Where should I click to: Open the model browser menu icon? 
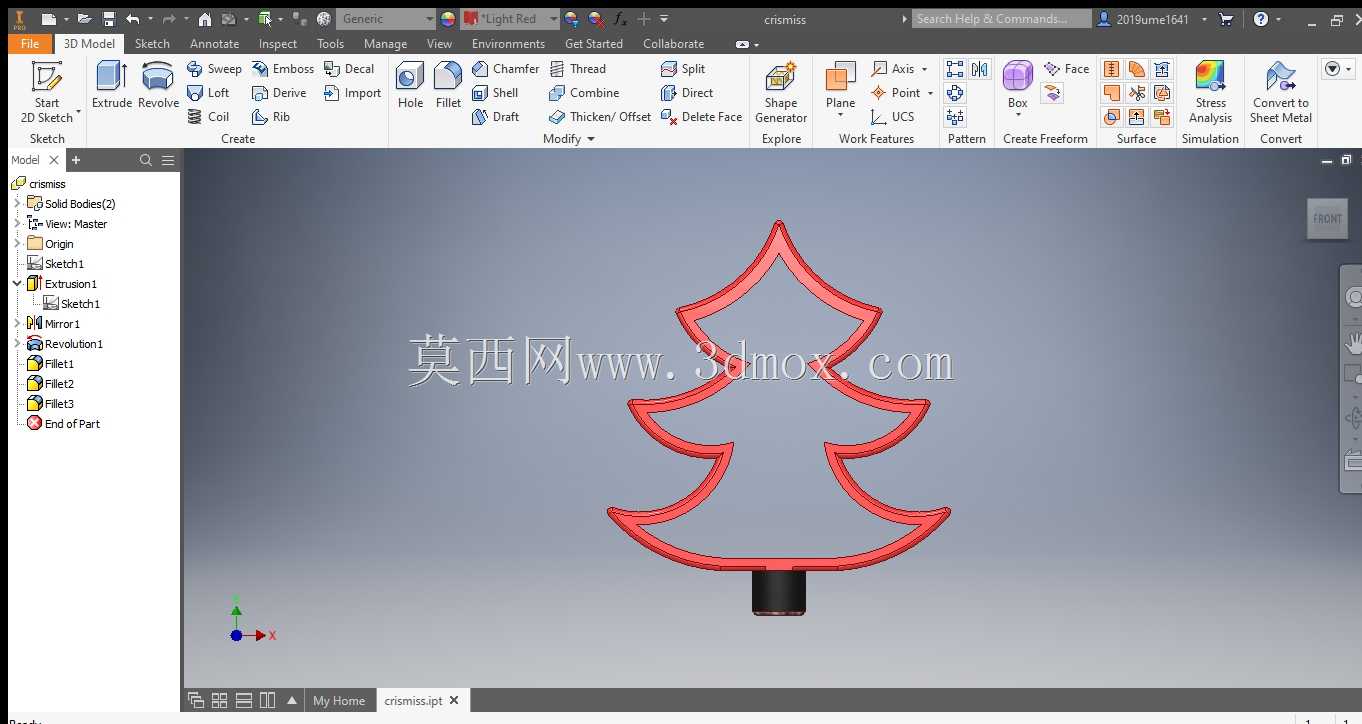click(168, 160)
